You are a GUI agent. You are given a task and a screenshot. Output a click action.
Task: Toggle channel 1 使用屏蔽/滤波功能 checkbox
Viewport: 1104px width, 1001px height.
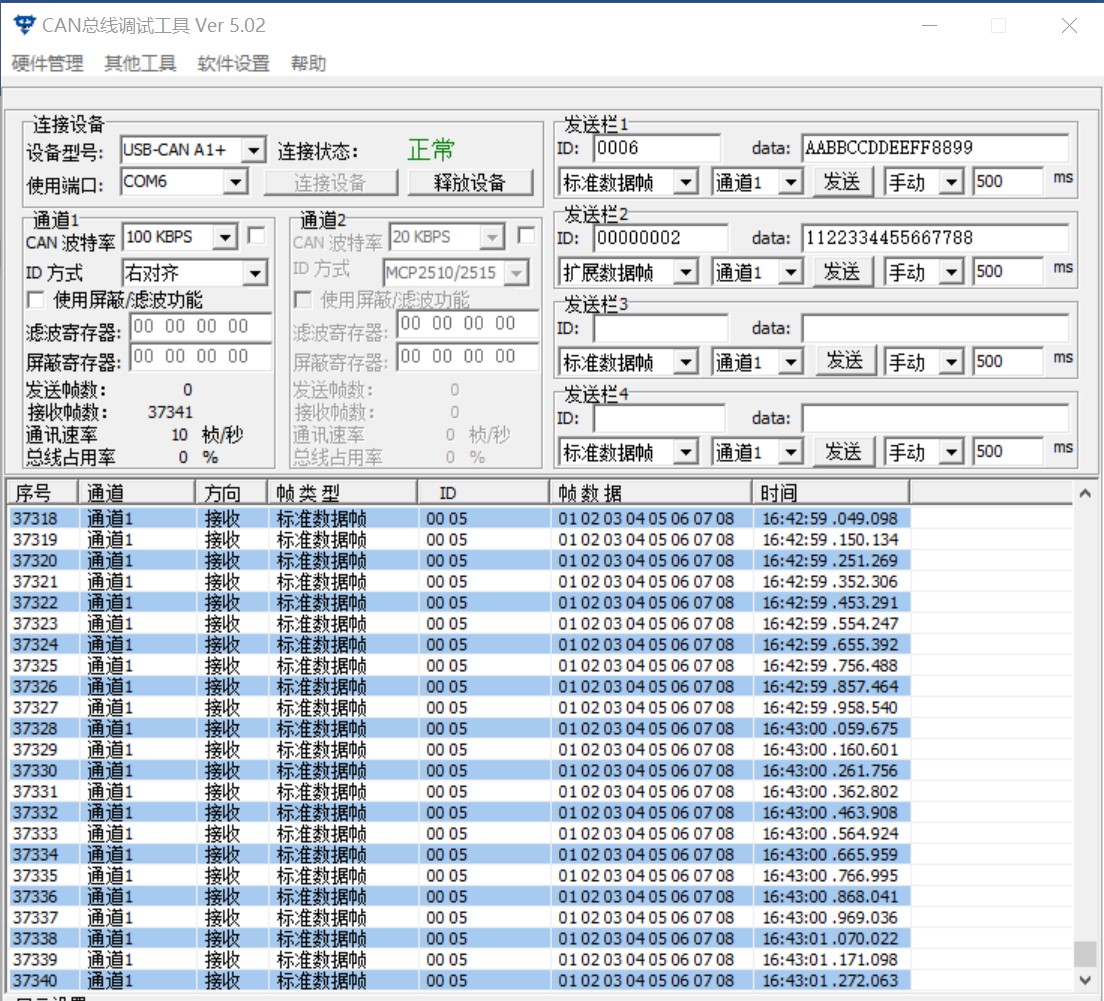pyautogui.click(x=36, y=299)
